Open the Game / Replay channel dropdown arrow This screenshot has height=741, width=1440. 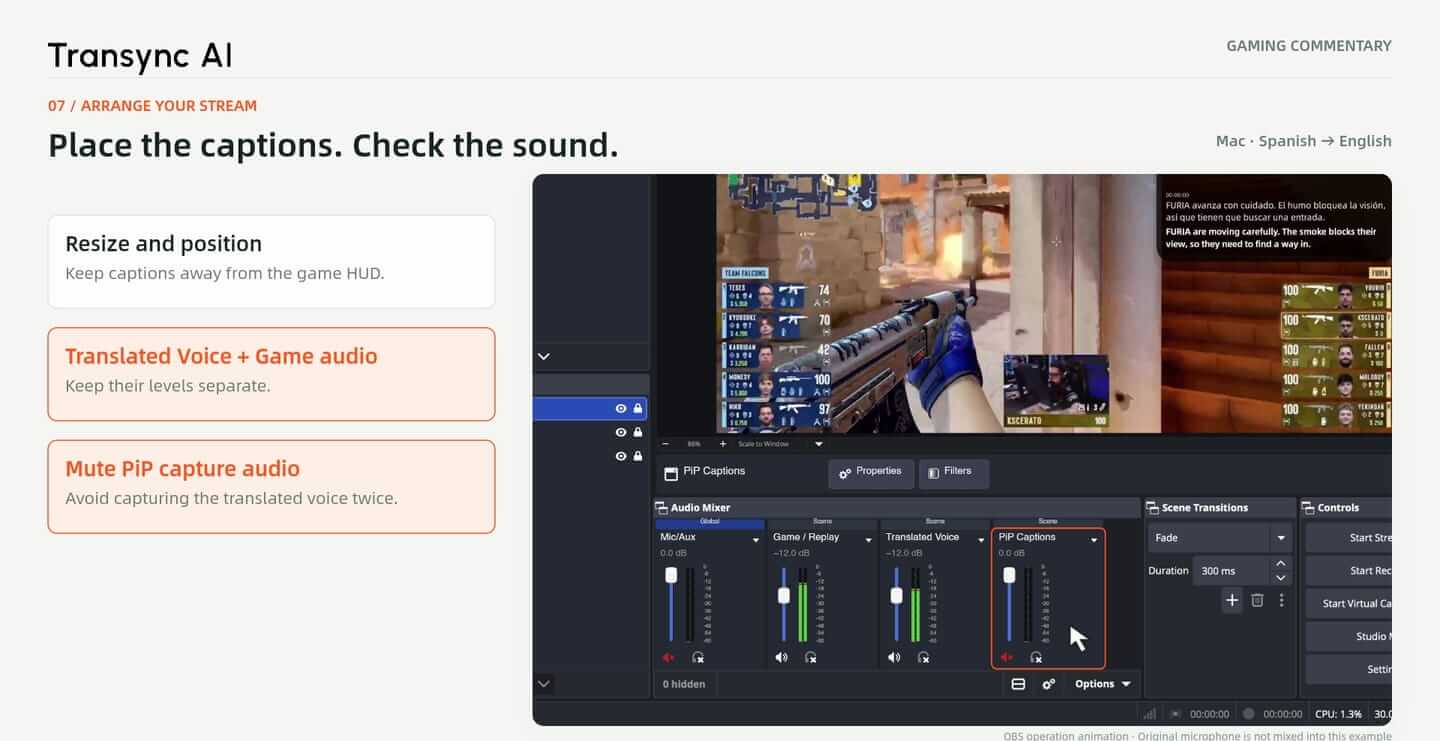[868, 539]
